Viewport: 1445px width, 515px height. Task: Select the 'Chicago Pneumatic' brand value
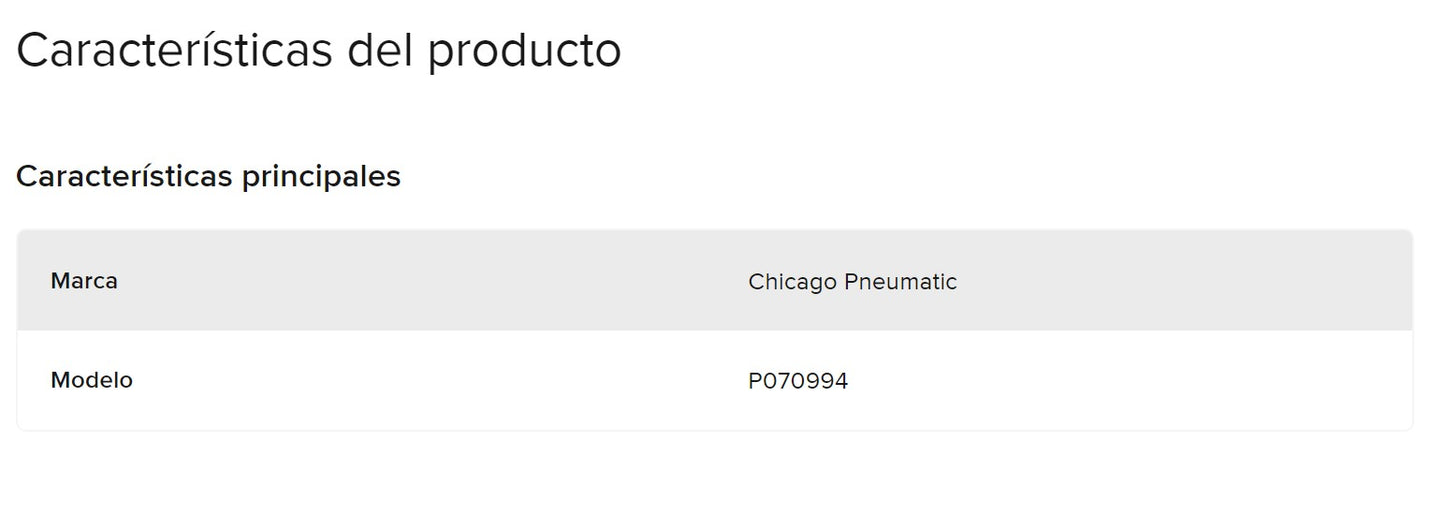[852, 282]
